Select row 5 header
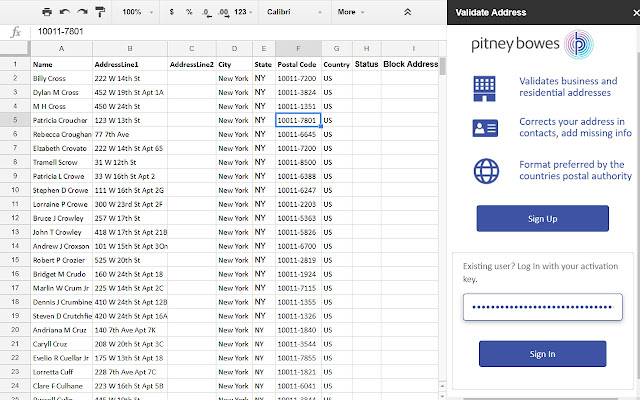The height and width of the screenshot is (400, 640). pos(15,120)
